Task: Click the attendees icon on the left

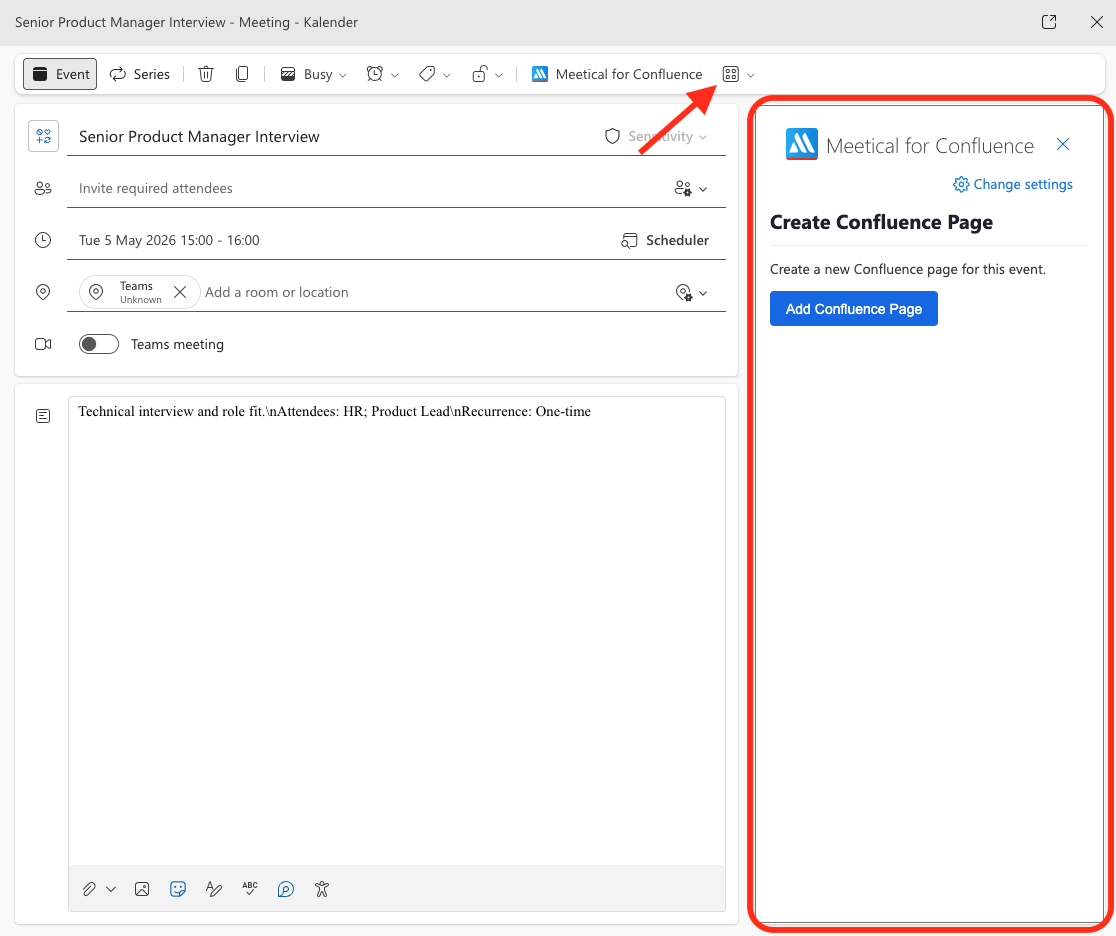Action: 43,189
